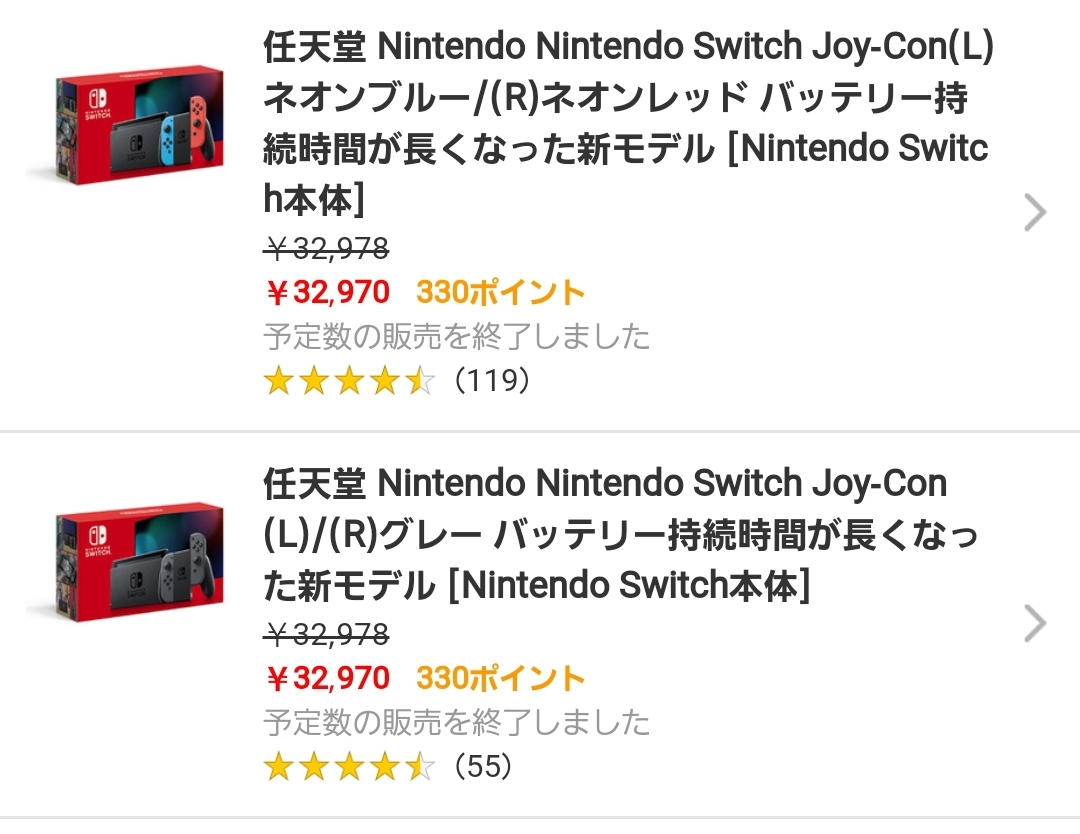The image size is (1080, 834).
Task: Open the (55) review count
Action: [x=483, y=767]
